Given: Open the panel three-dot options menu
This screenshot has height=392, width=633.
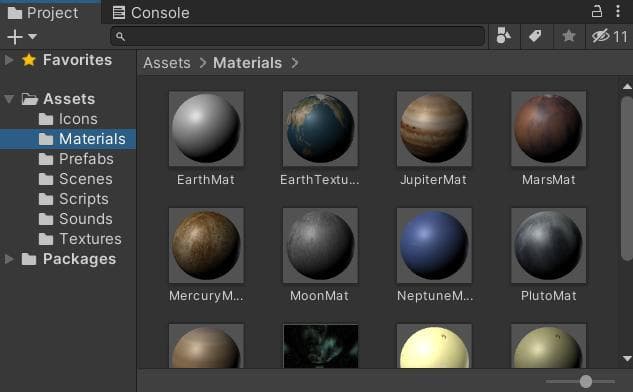Looking at the screenshot, I should [618, 11].
